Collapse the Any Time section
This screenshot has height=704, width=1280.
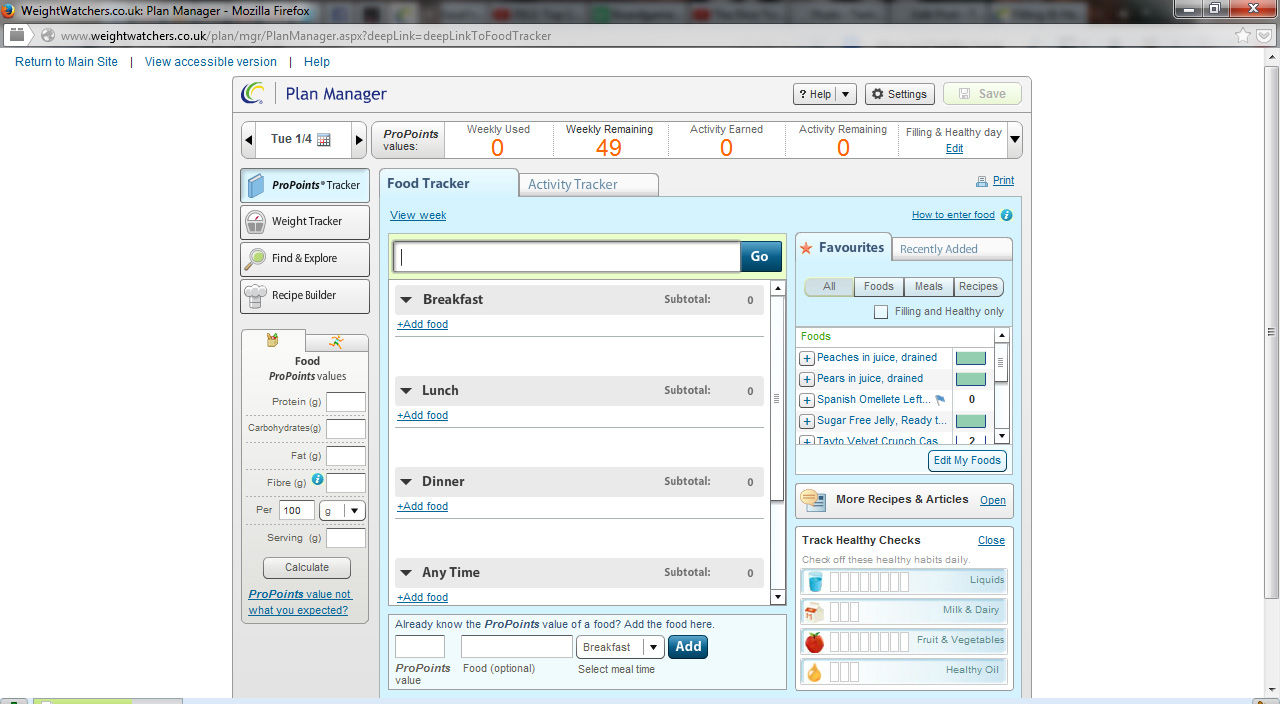click(x=407, y=573)
